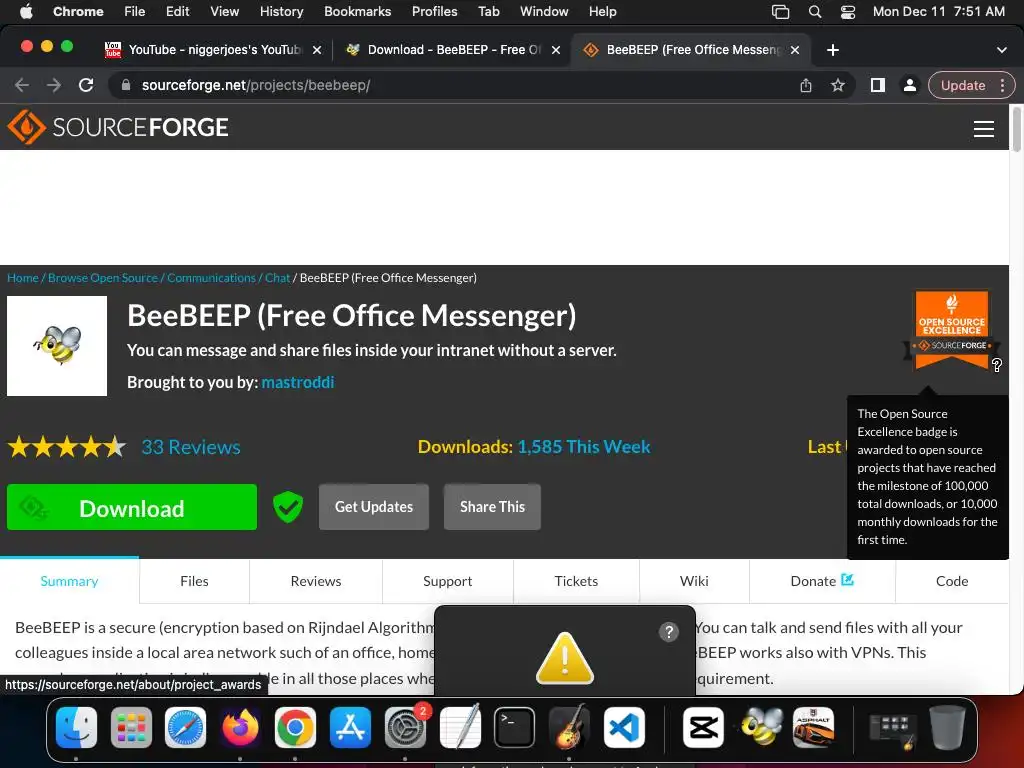Open Launchpad from the dock

pos(131,728)
